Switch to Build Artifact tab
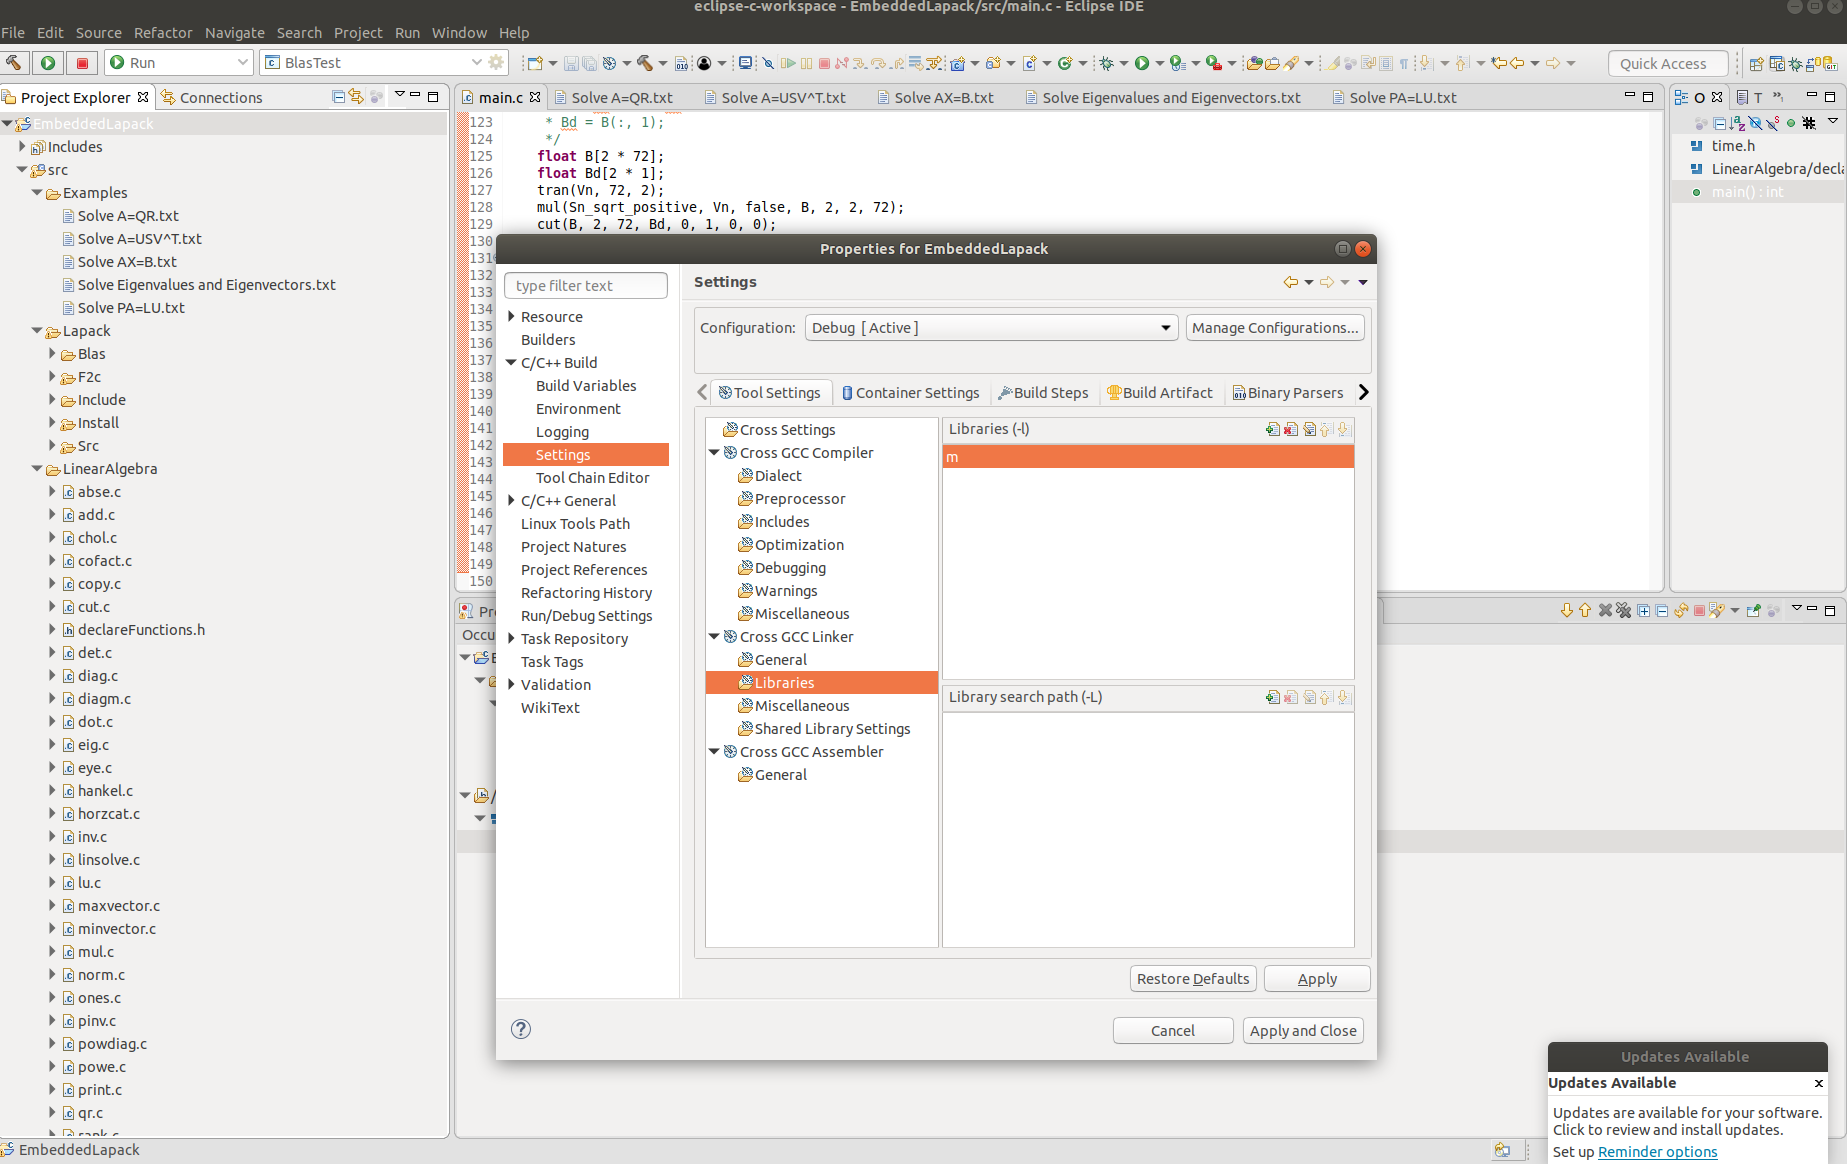Screen dimensions: 1847x1164 (1160, 393)
